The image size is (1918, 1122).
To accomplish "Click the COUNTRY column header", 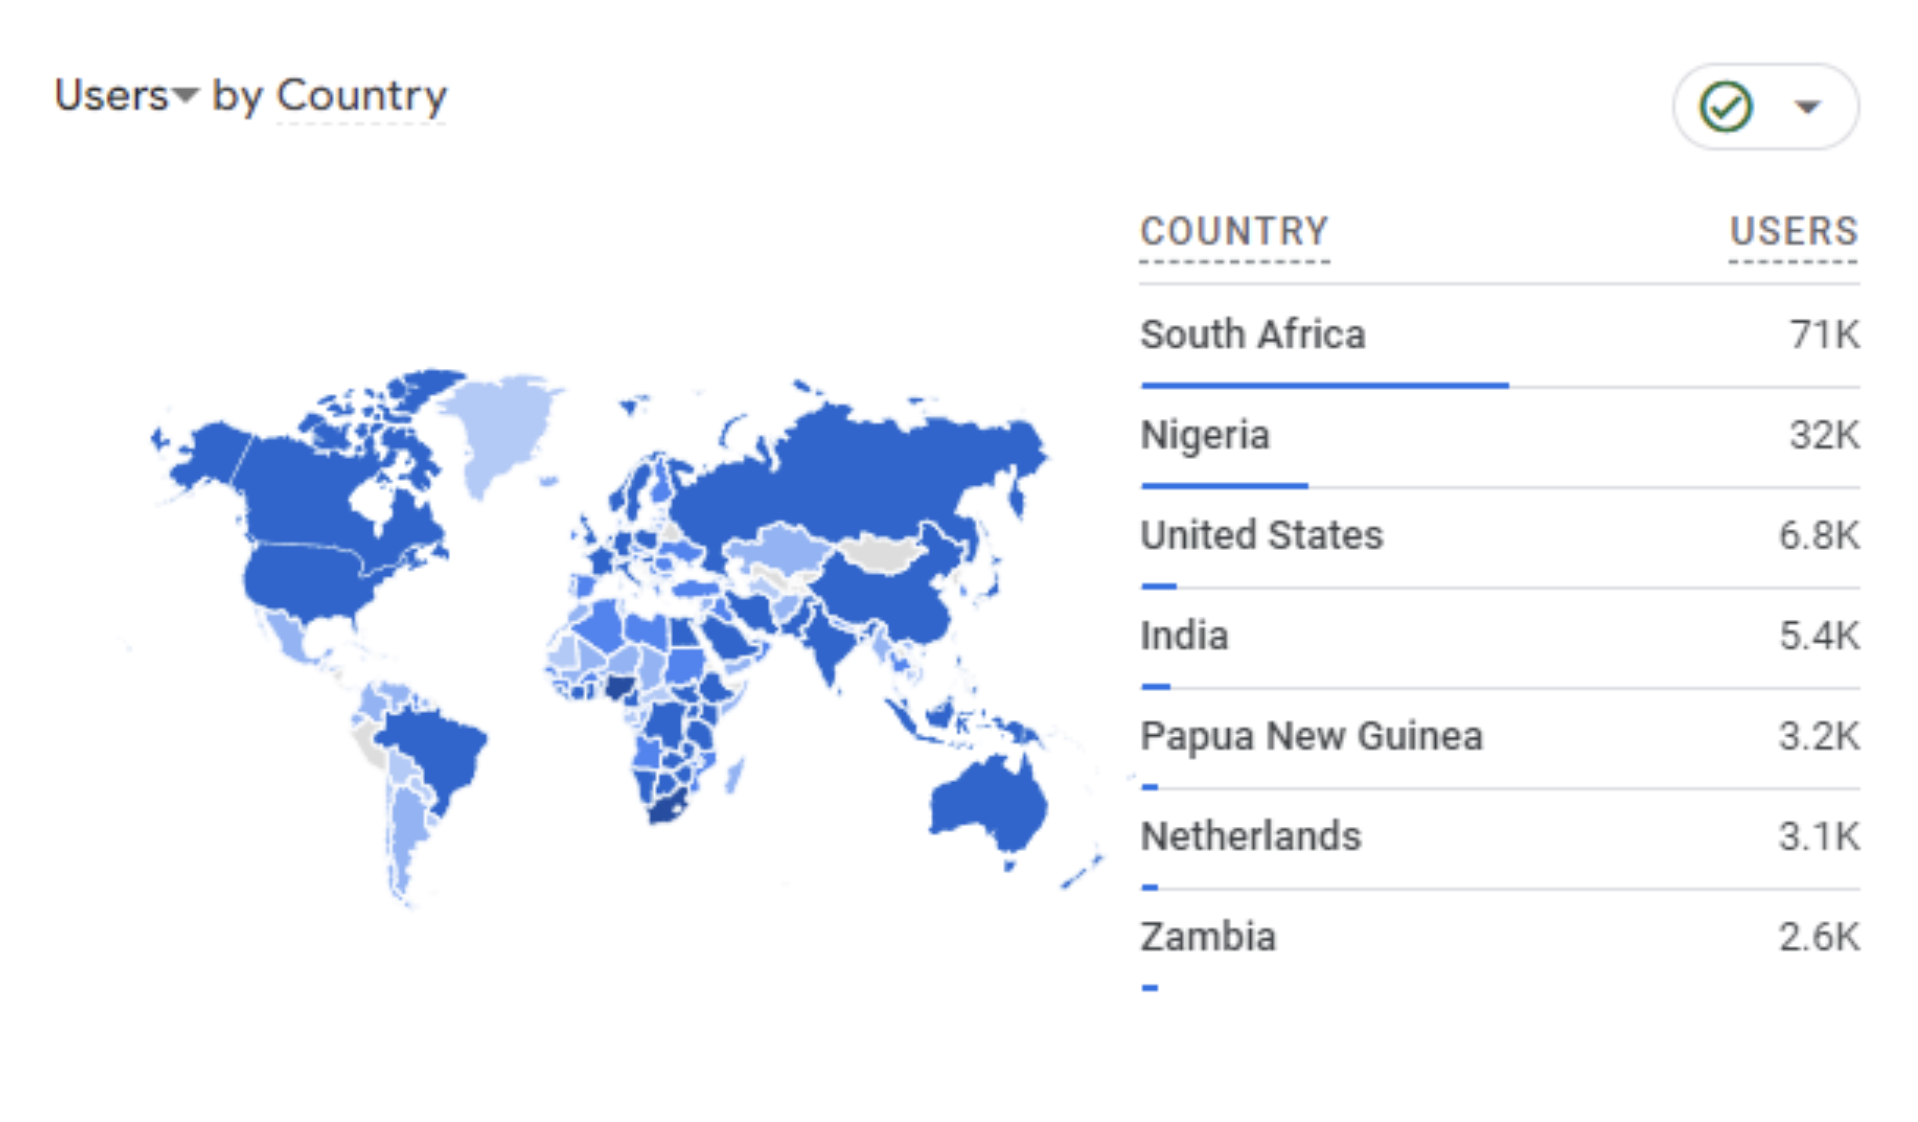I will point(1233,232).
